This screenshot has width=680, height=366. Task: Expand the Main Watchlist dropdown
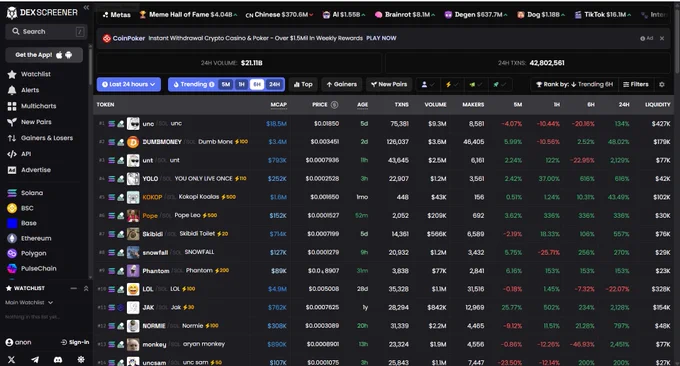pos(29,303)
